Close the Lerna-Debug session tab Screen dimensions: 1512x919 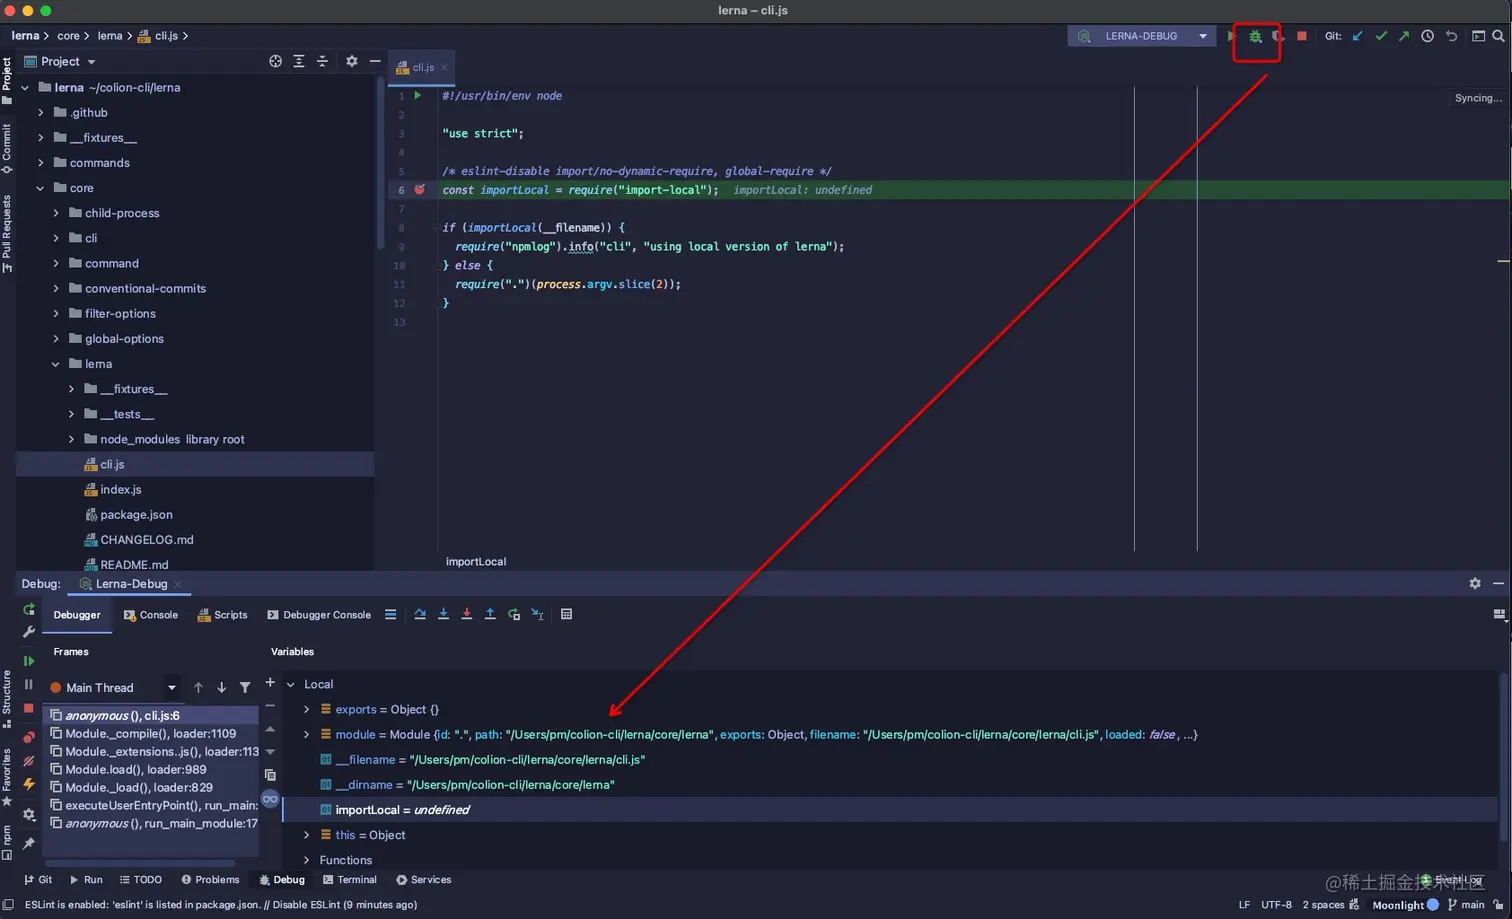click(x=178, y=584)
